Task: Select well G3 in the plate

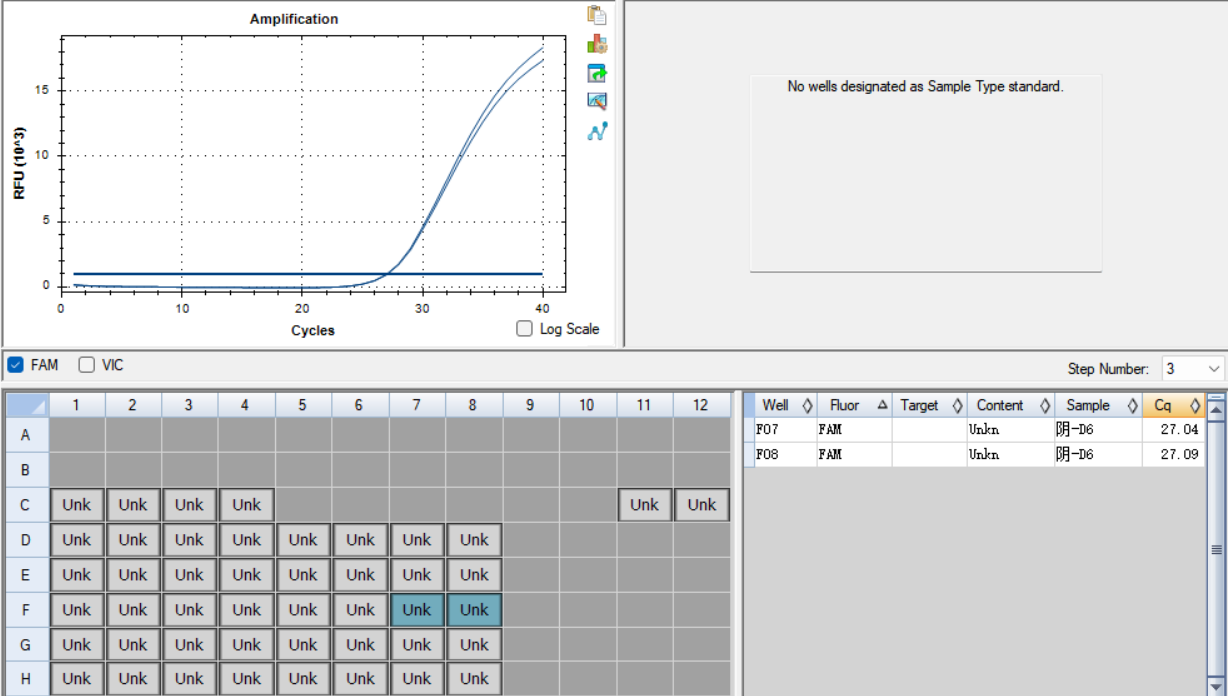Action: (189, 645)
